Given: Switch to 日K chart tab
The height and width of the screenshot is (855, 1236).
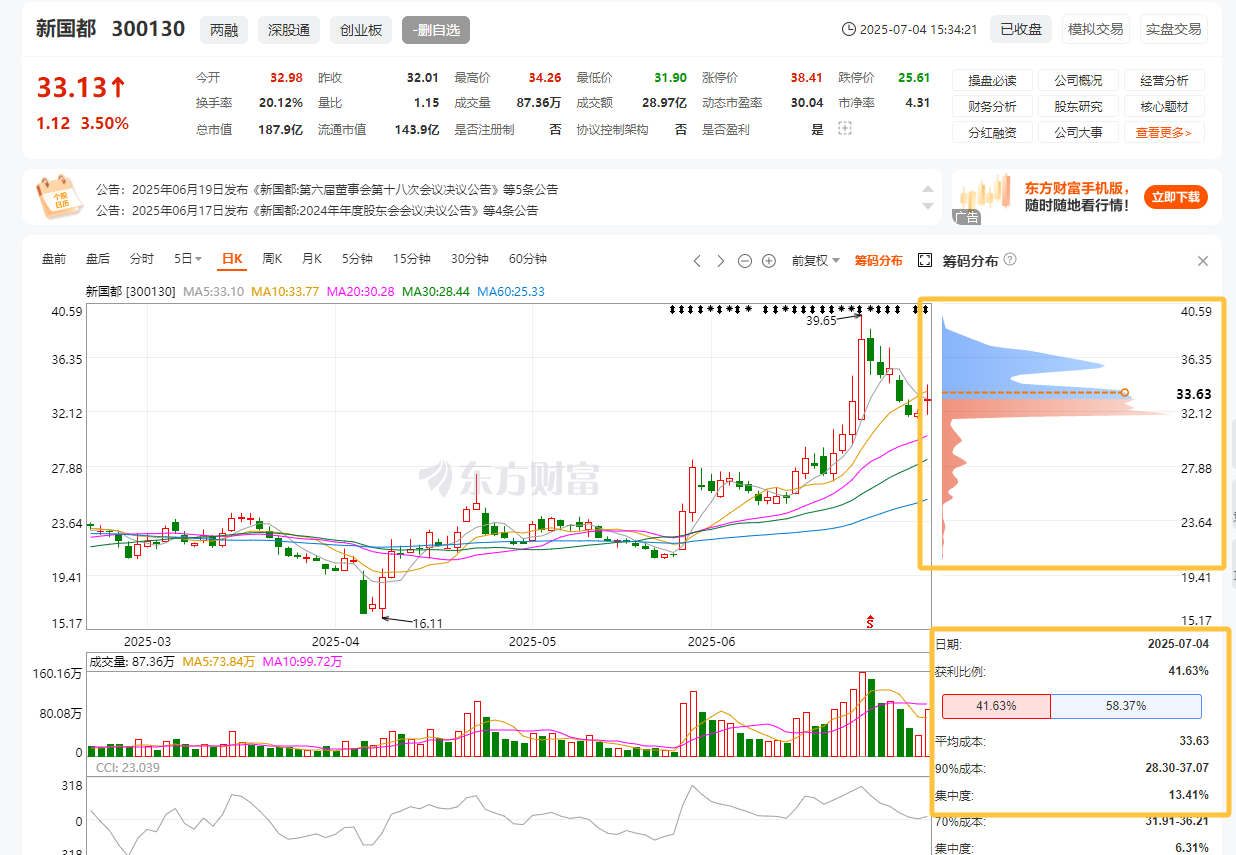Looking at the screenshot, I should (232, 259).
